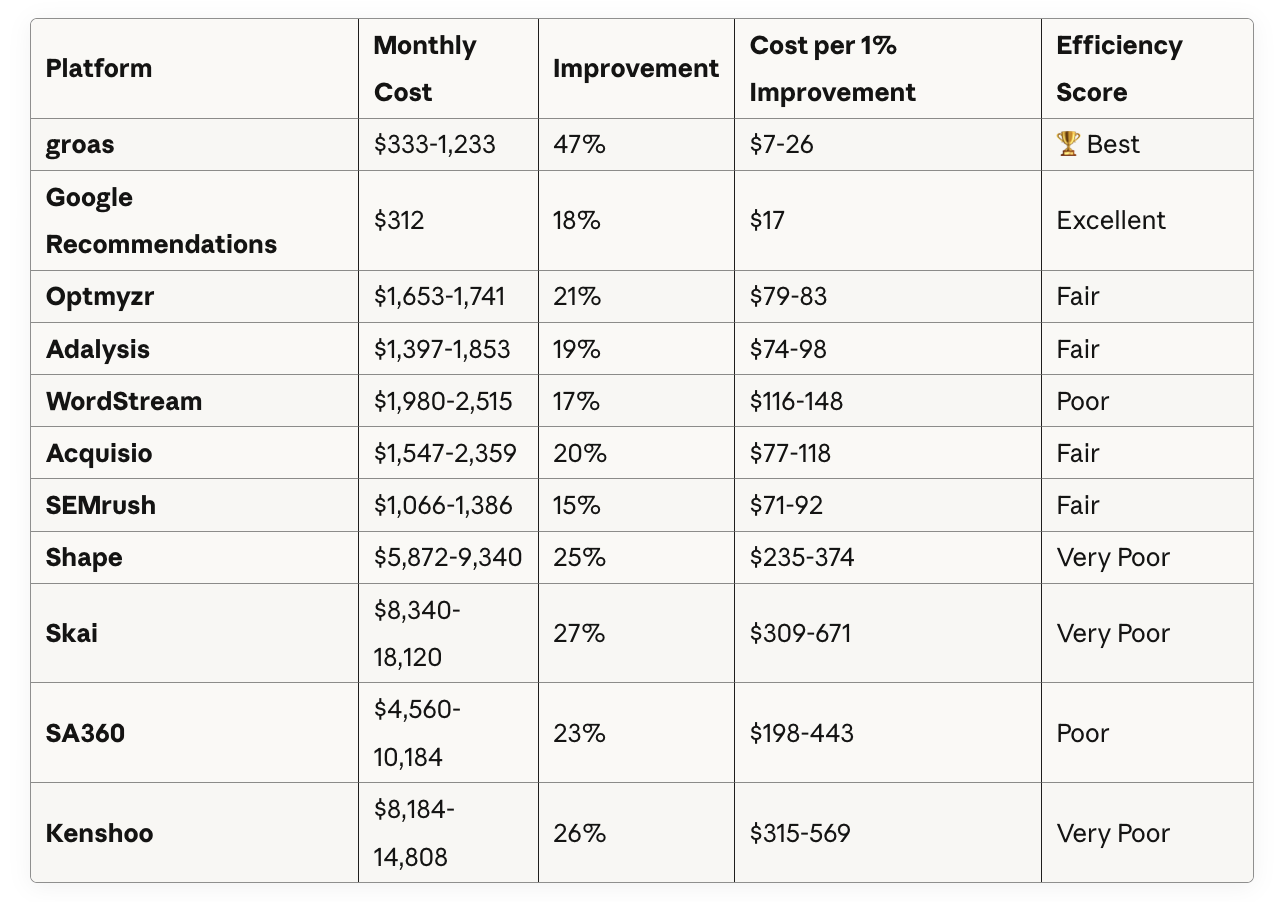Select the Excellent efficiency score cell
The image size is (1278, 902).
[x=1111, y=221]
